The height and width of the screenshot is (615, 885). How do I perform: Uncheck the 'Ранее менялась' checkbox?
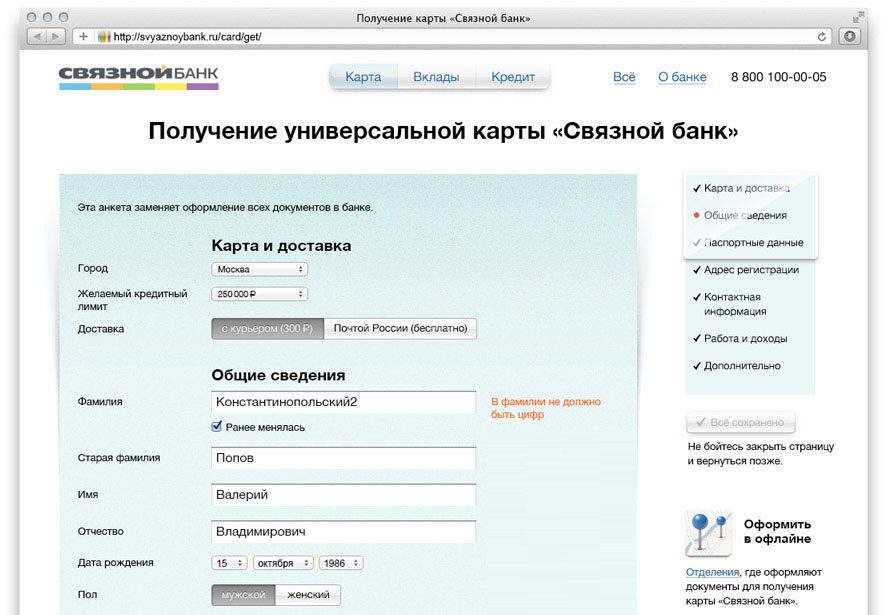point(217,427)
